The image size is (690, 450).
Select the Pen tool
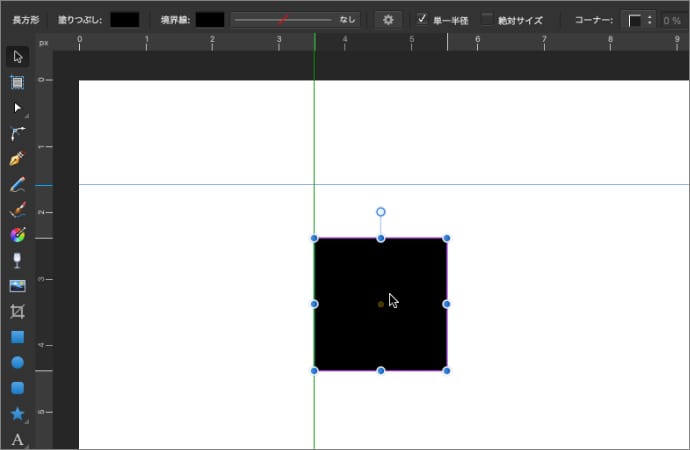point(17,159)
